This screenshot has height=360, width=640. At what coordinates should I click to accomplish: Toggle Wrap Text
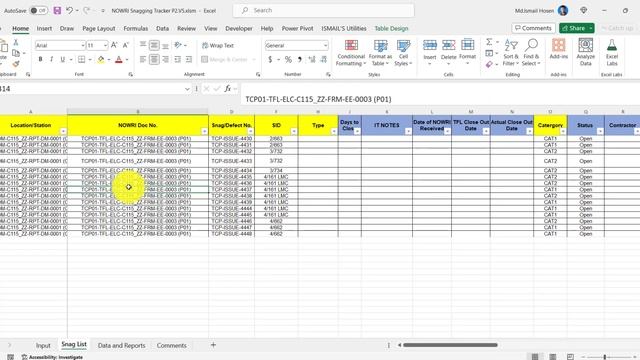click(218, 46)
